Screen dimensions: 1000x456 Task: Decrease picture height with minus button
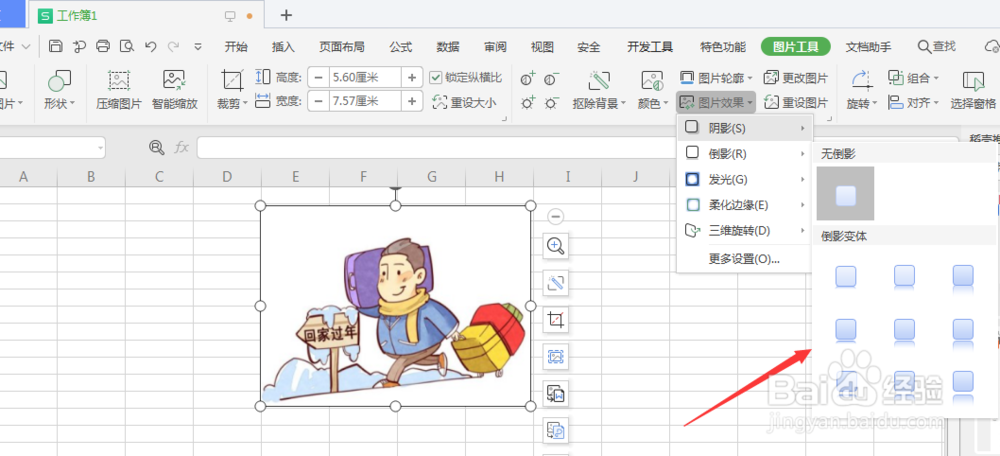click(319, 78)
